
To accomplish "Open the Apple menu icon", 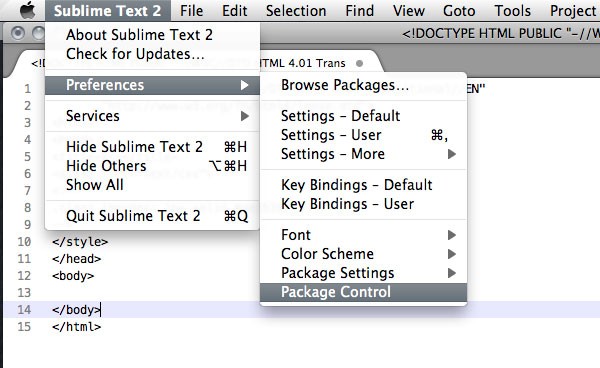I will pos(27,10).
